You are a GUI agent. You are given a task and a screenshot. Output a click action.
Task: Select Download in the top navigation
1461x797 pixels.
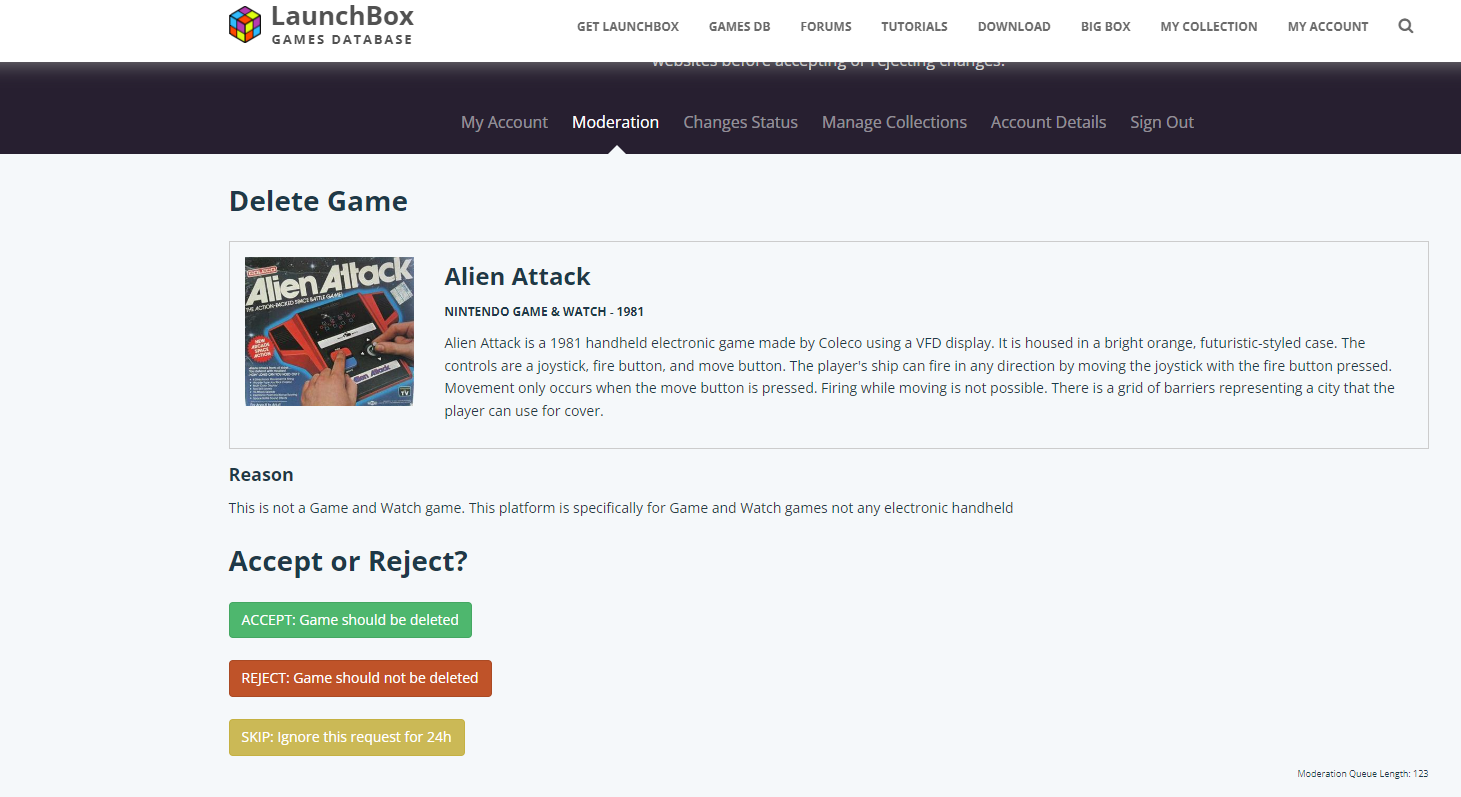tap(1014, 27)
